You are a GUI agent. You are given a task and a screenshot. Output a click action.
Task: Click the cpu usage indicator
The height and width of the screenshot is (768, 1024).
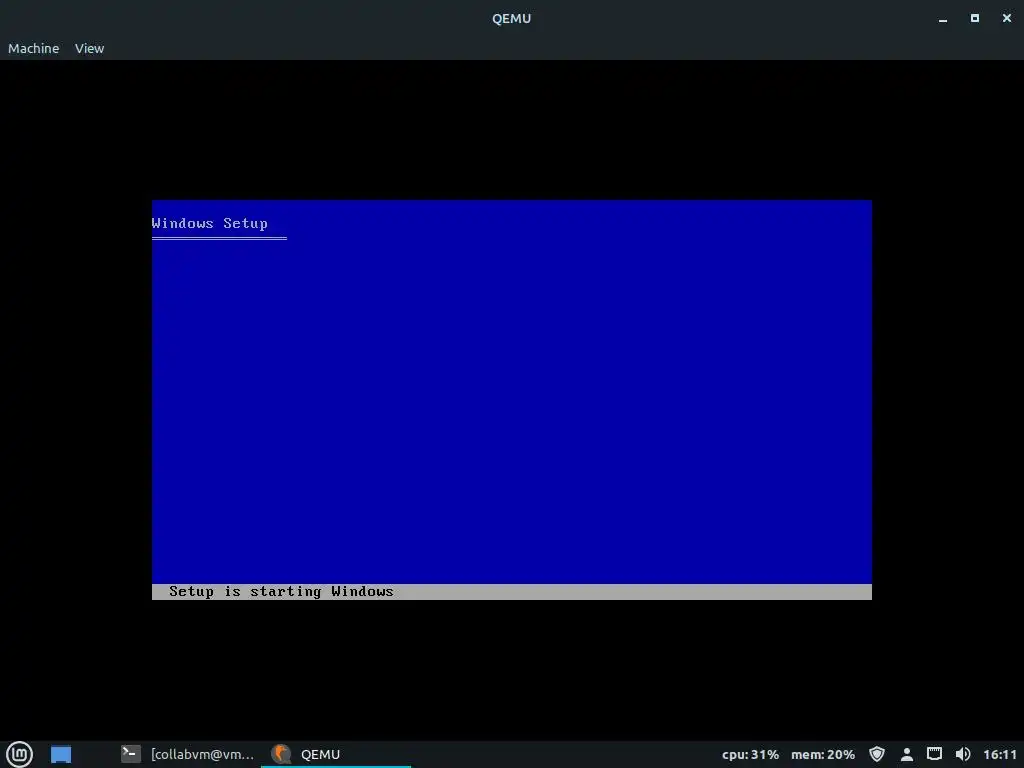click(x=750, y=754)
